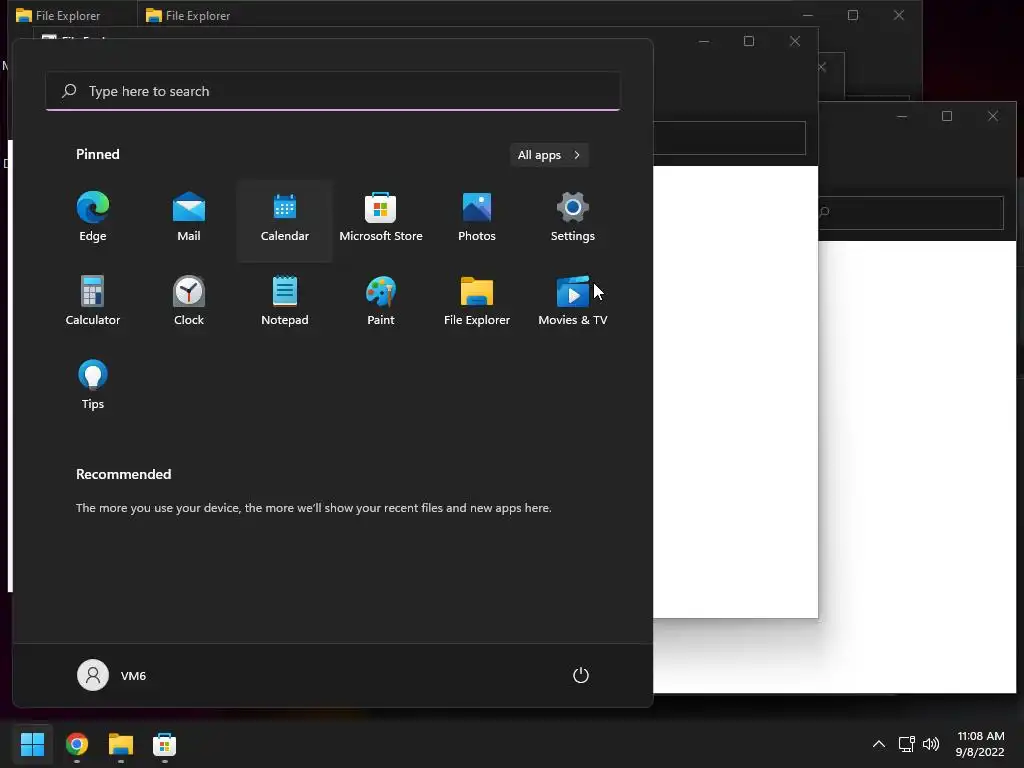Open network status tray icon
This screenshot has height=768, width=1024.
(906, 744)
